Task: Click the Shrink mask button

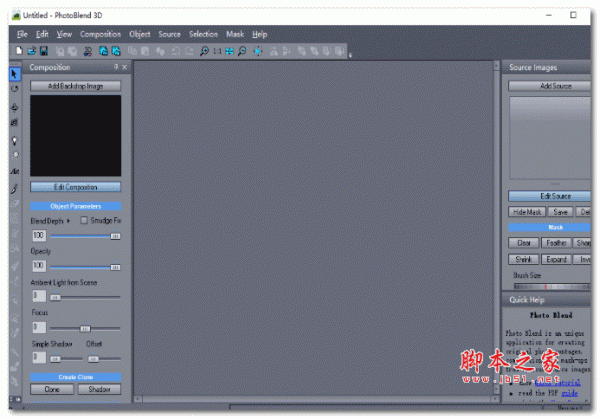Action: tap(524, 259)
